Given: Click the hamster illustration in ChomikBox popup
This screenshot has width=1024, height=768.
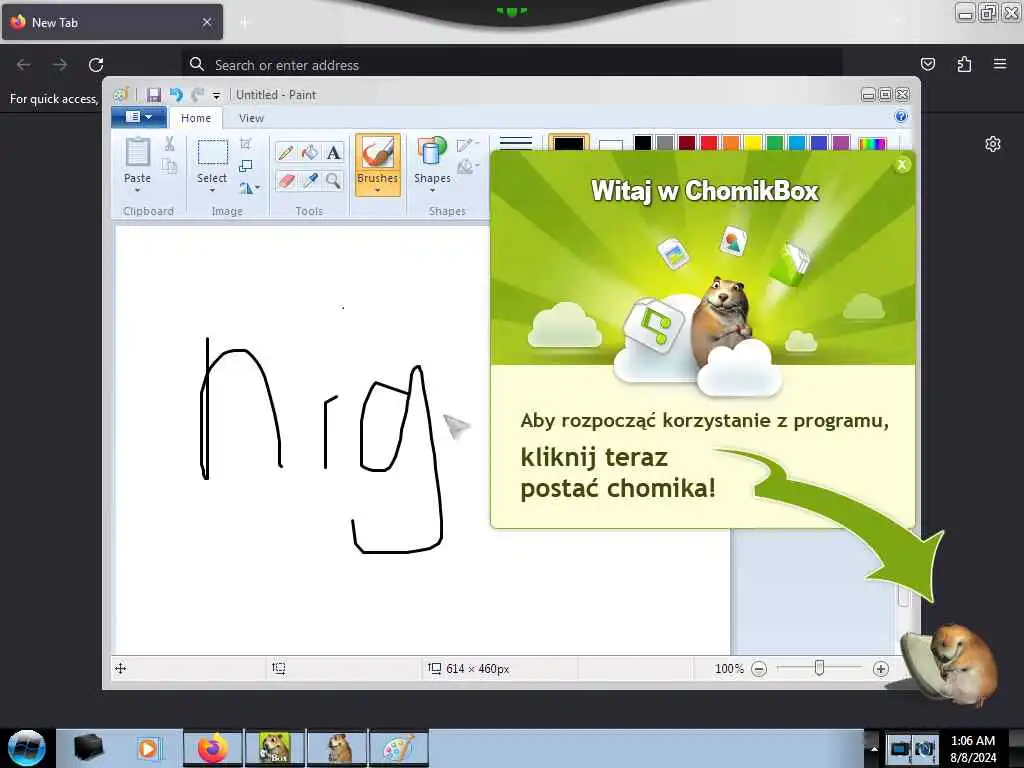Looking at the screenshot, I should 722,320.
